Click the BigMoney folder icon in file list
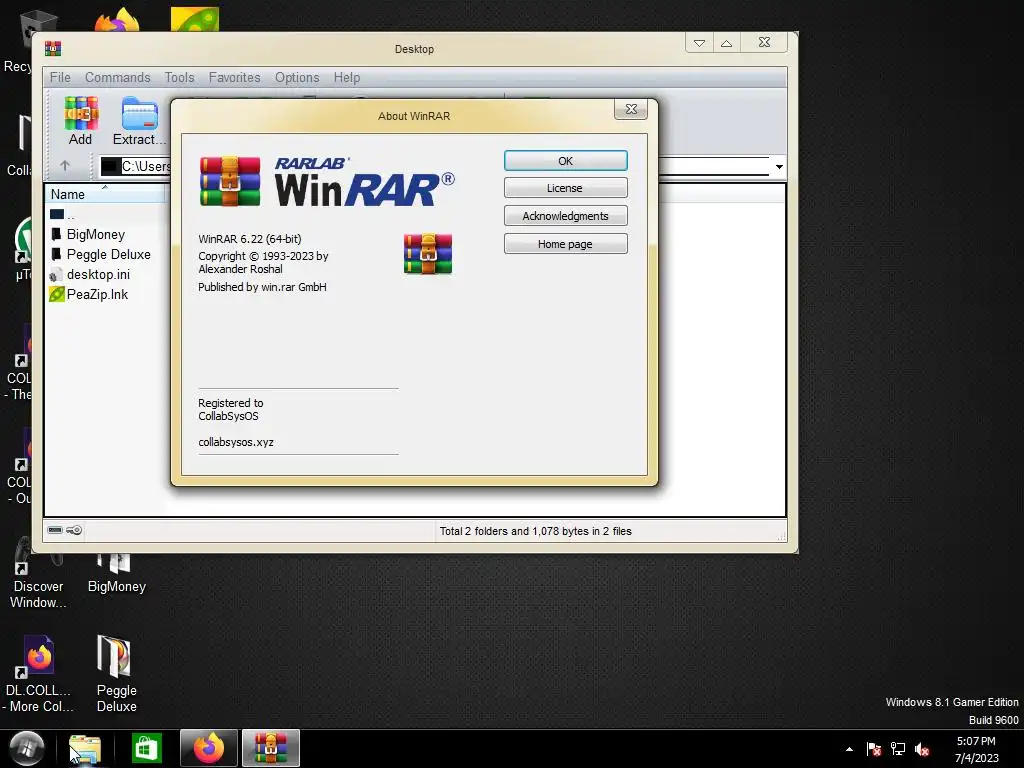This screenshot has height=768, width=1024. click(x=56, y=234)
